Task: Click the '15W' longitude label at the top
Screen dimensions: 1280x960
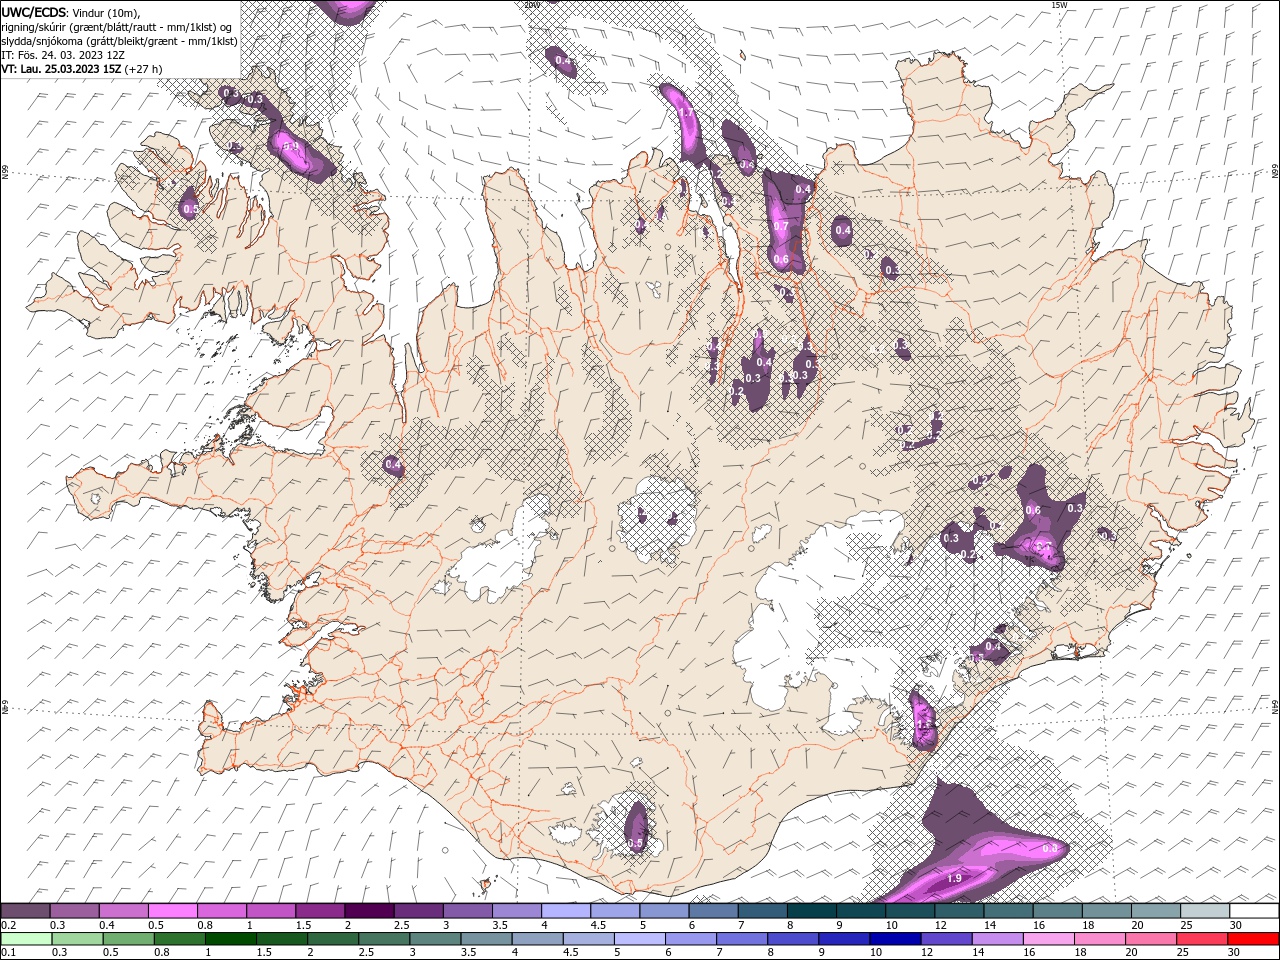Action: (1060, 5)
